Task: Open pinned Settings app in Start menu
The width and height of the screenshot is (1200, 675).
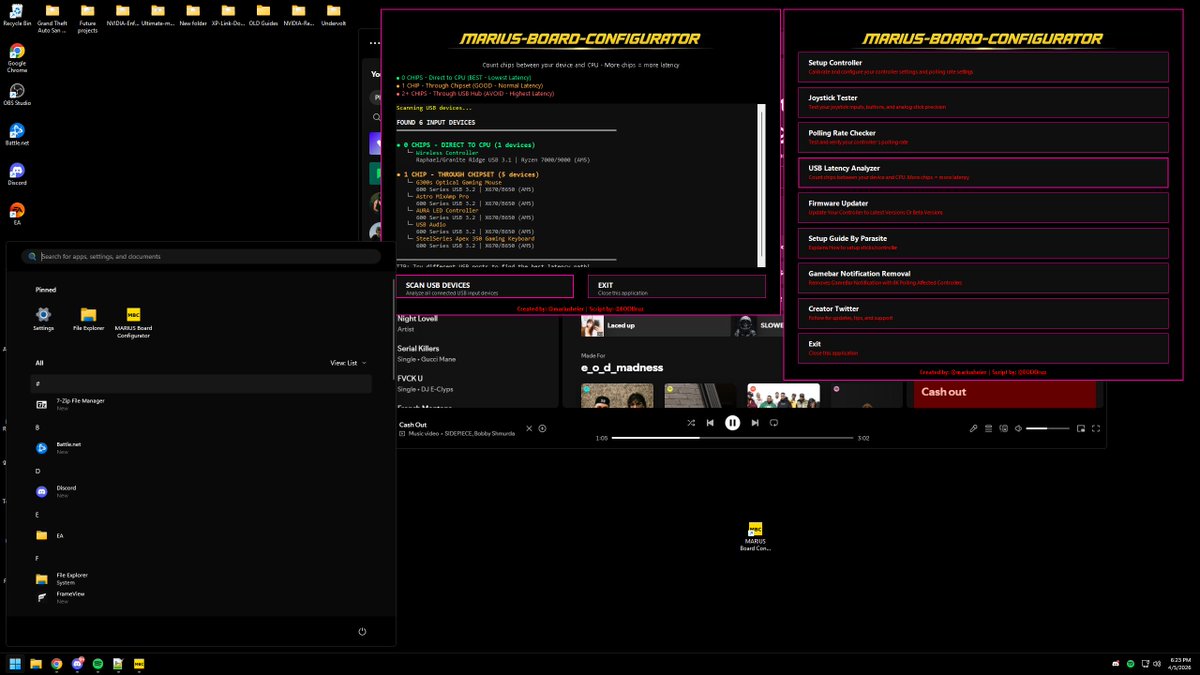Action: click(43, 320)
